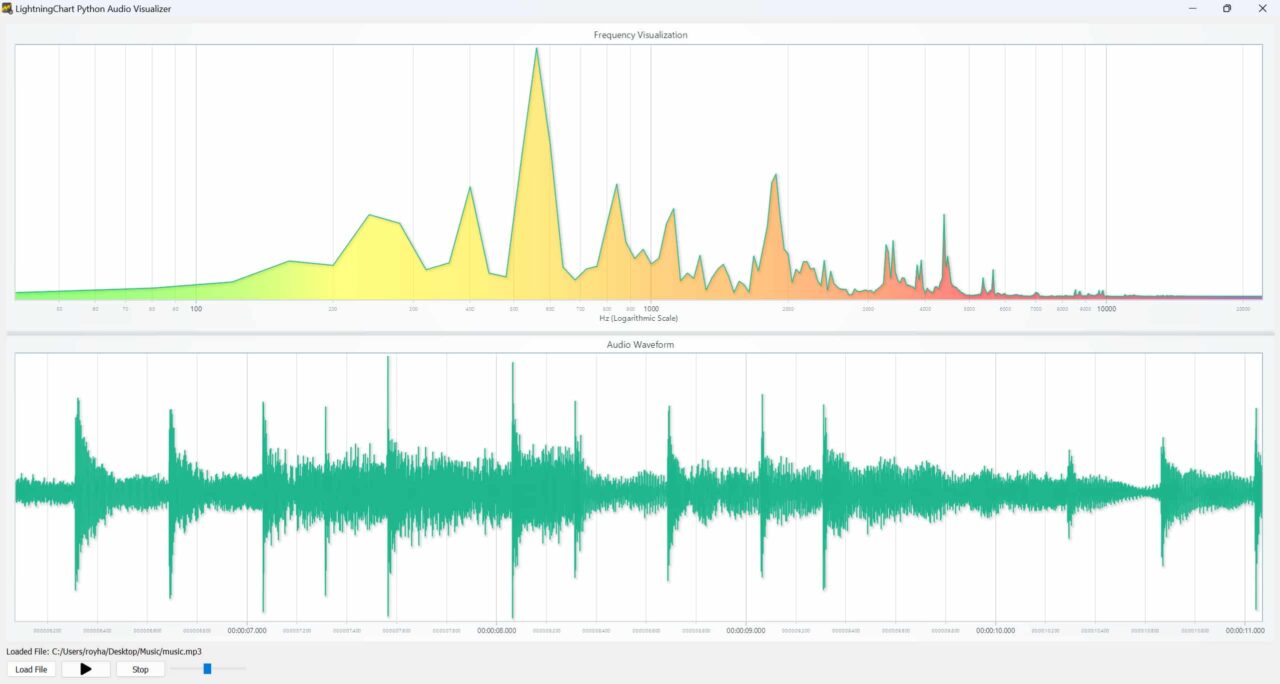Click the Hz (Logarithmic Scale) axis title
The height and width of the screenshot is (684, 1280).
pyautogui.click(x=639, y=319)
